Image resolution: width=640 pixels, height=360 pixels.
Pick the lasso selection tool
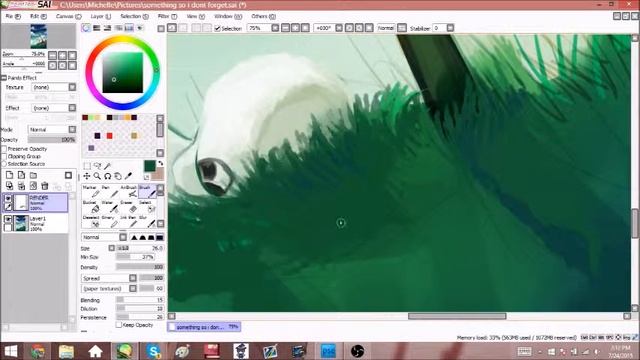[x=97, y=166]
